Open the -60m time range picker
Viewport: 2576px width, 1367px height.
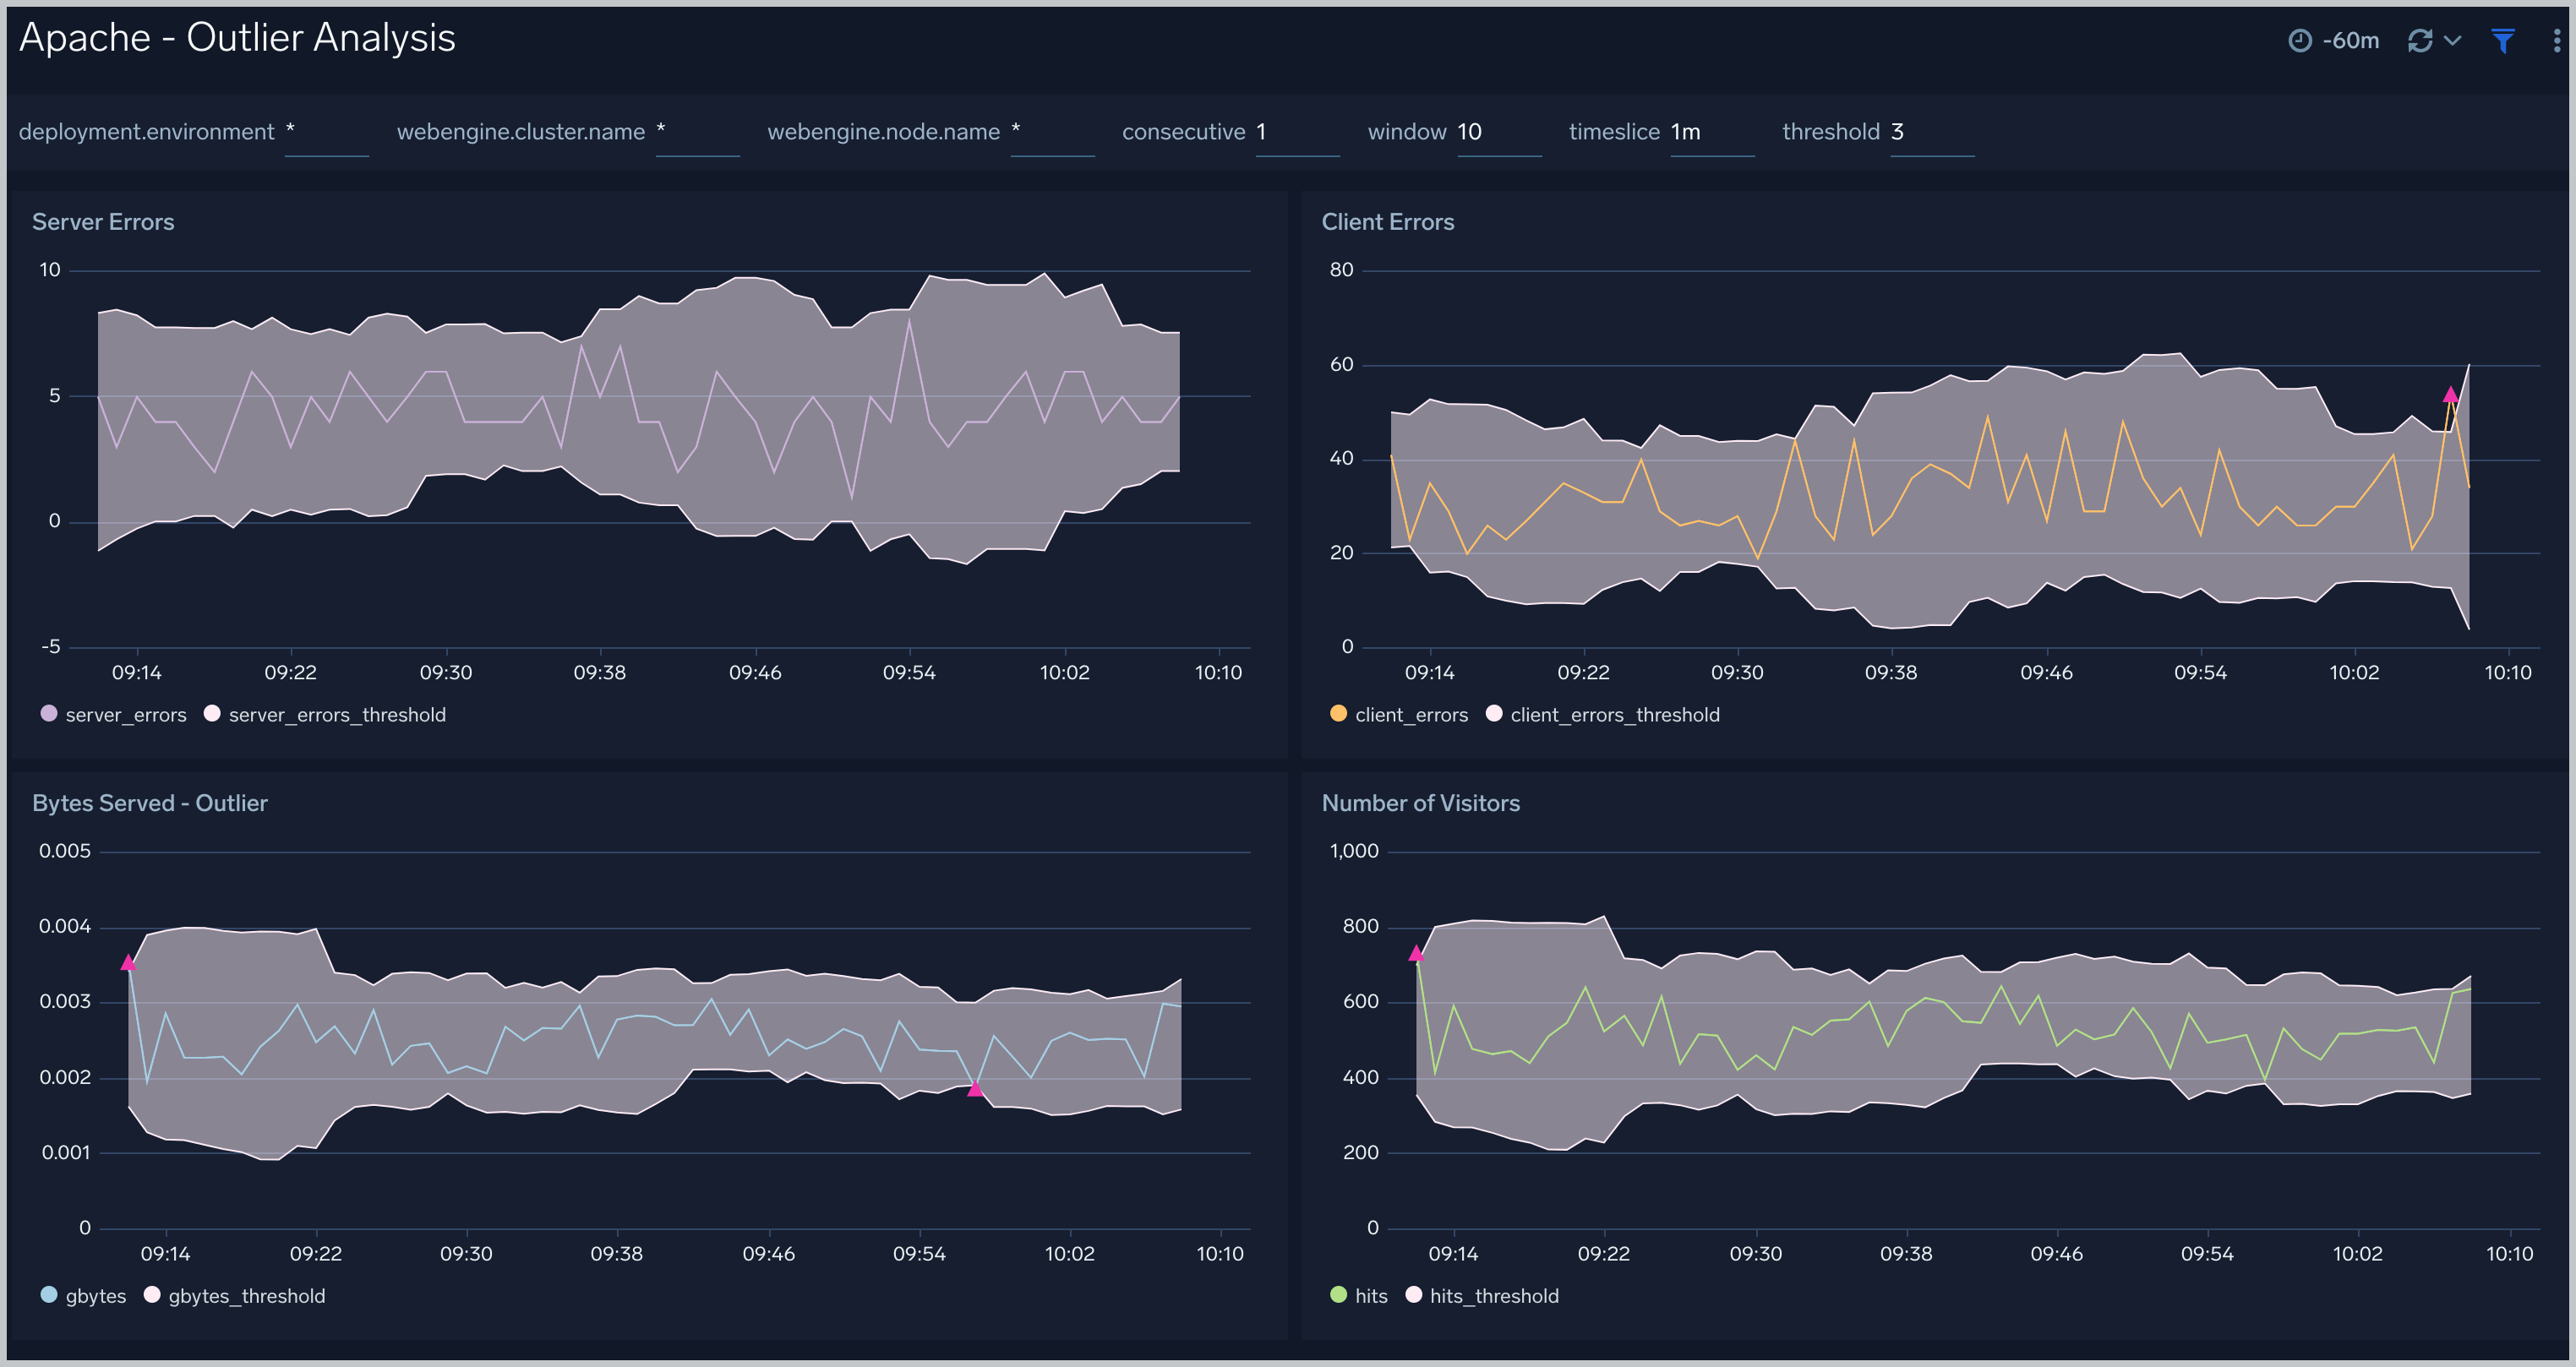coord(2334,41)
